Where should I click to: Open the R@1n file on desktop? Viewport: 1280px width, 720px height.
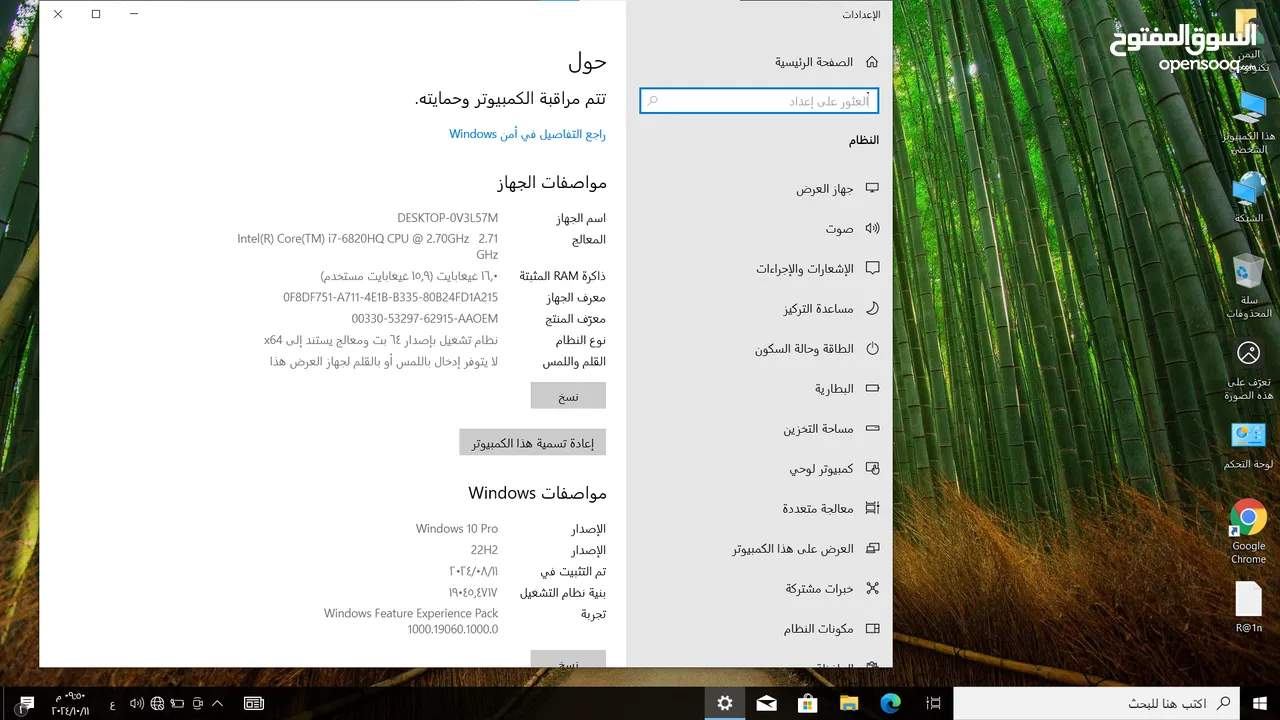(1248, 608)
